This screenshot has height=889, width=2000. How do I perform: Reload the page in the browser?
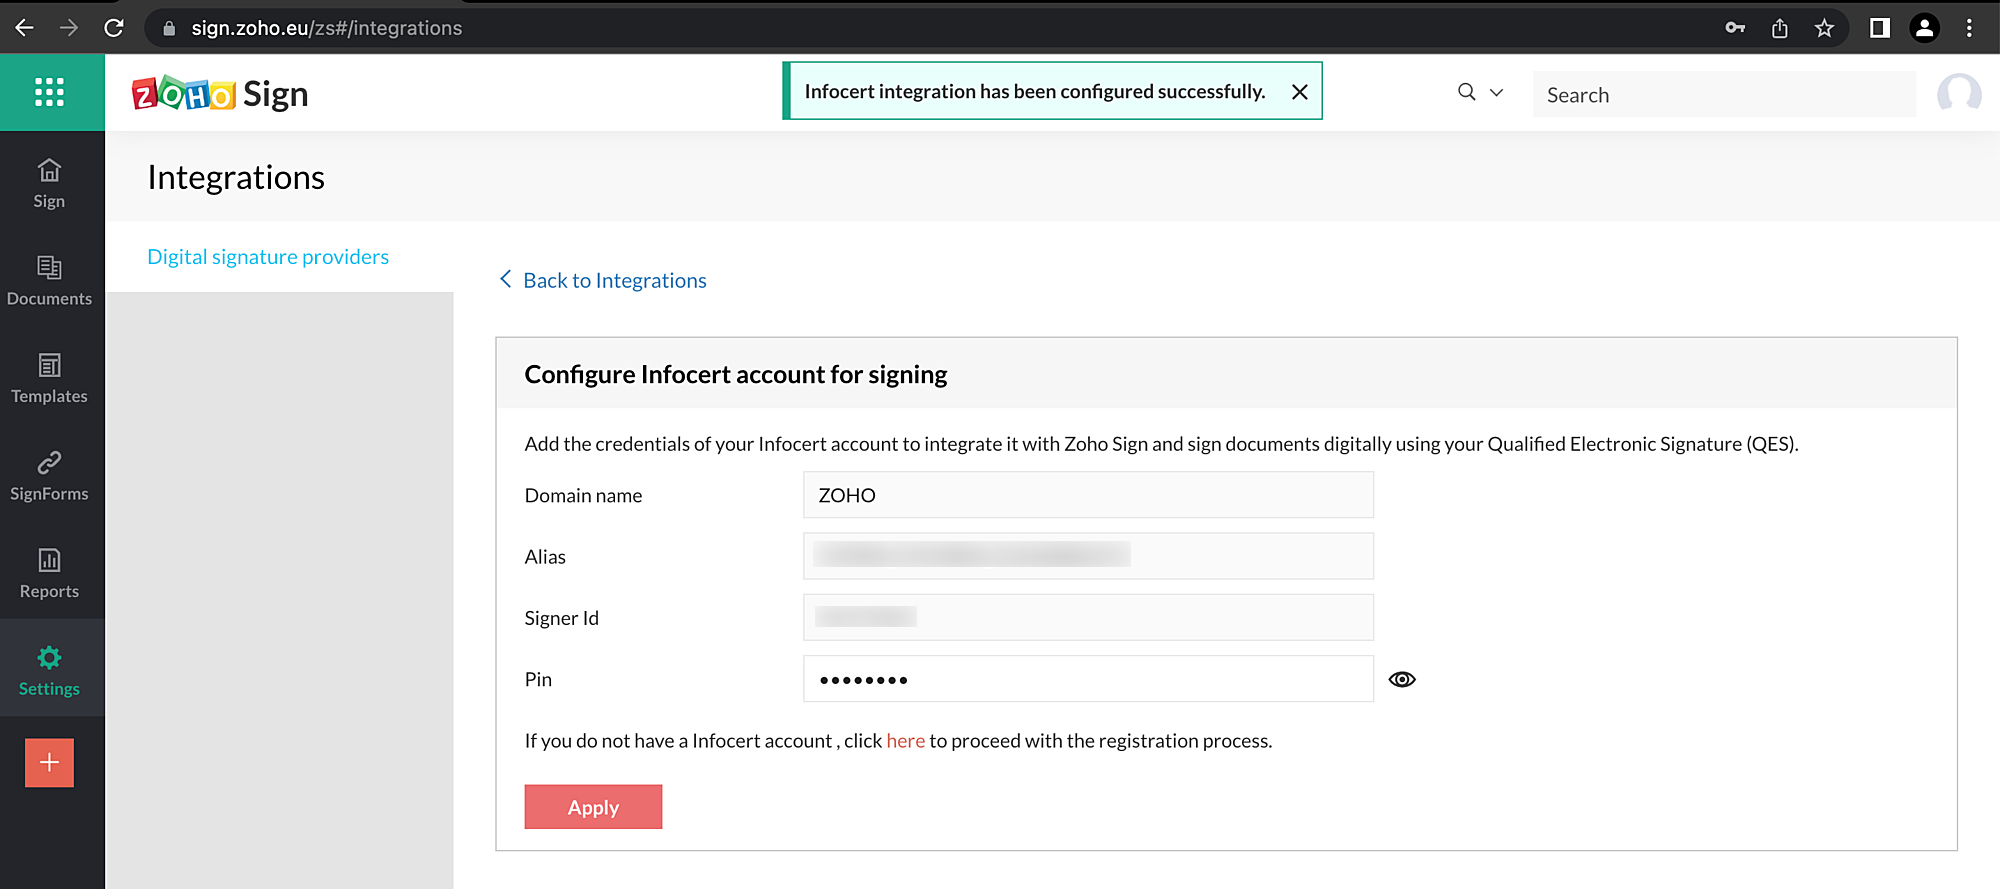pyautogui.click(x=114, y=28)
